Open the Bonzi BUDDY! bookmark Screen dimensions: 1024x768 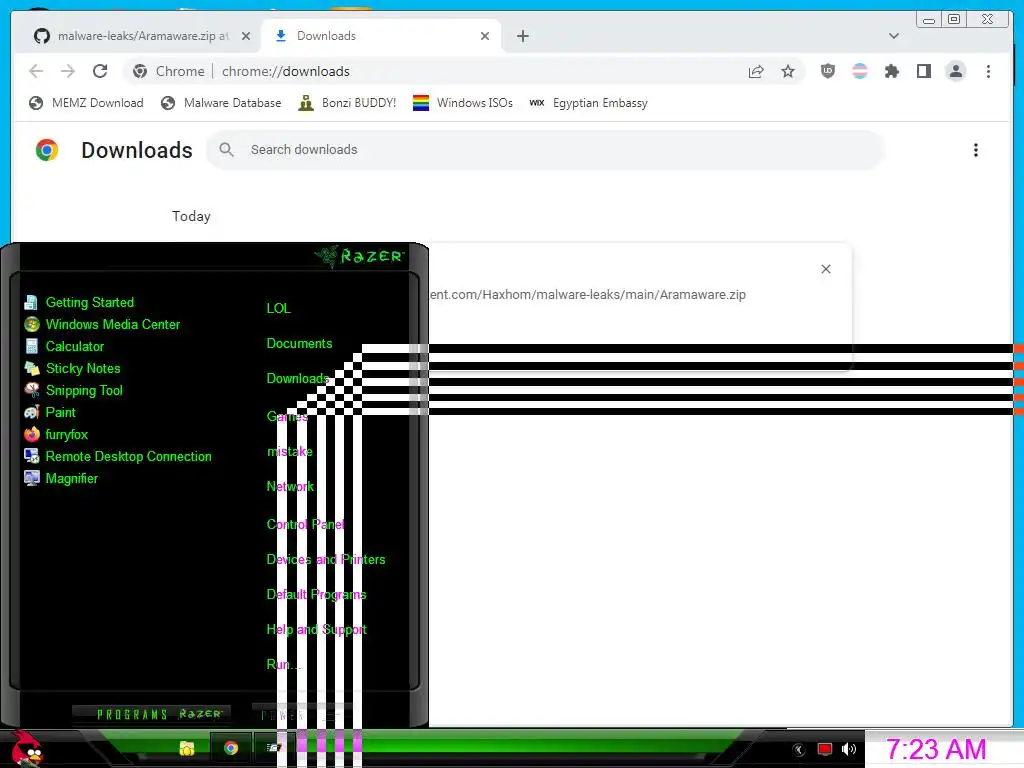(347, 103)
